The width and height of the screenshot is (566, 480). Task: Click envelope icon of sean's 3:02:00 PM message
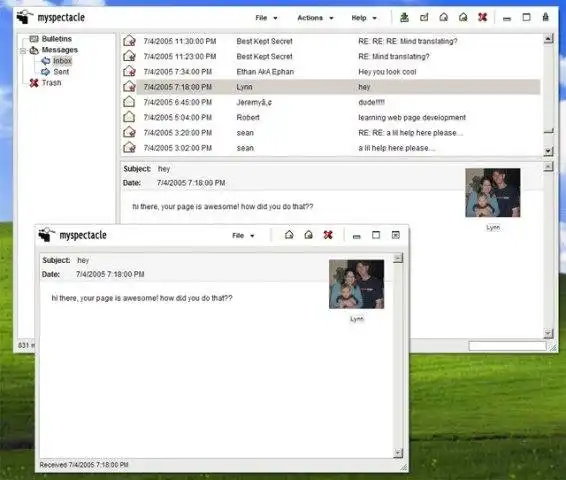tap(129, 148)
